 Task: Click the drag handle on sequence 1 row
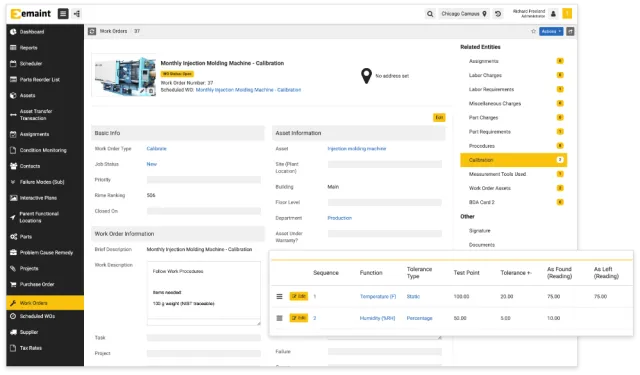pyautogui.click(x=279, y=297)
